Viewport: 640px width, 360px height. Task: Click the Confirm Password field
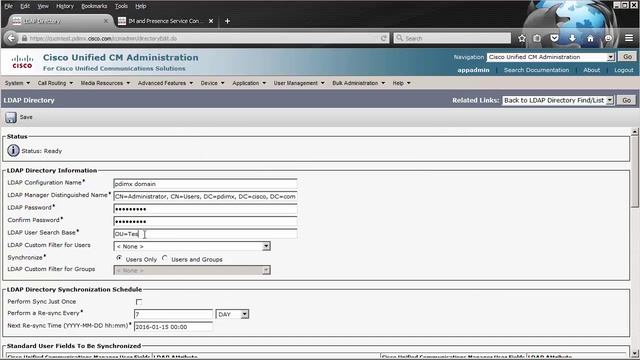(205, 221)
